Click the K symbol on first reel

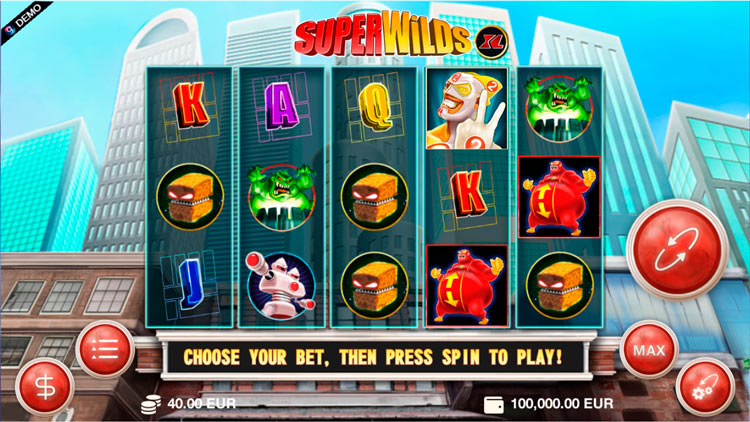click(x=191, y=106)
